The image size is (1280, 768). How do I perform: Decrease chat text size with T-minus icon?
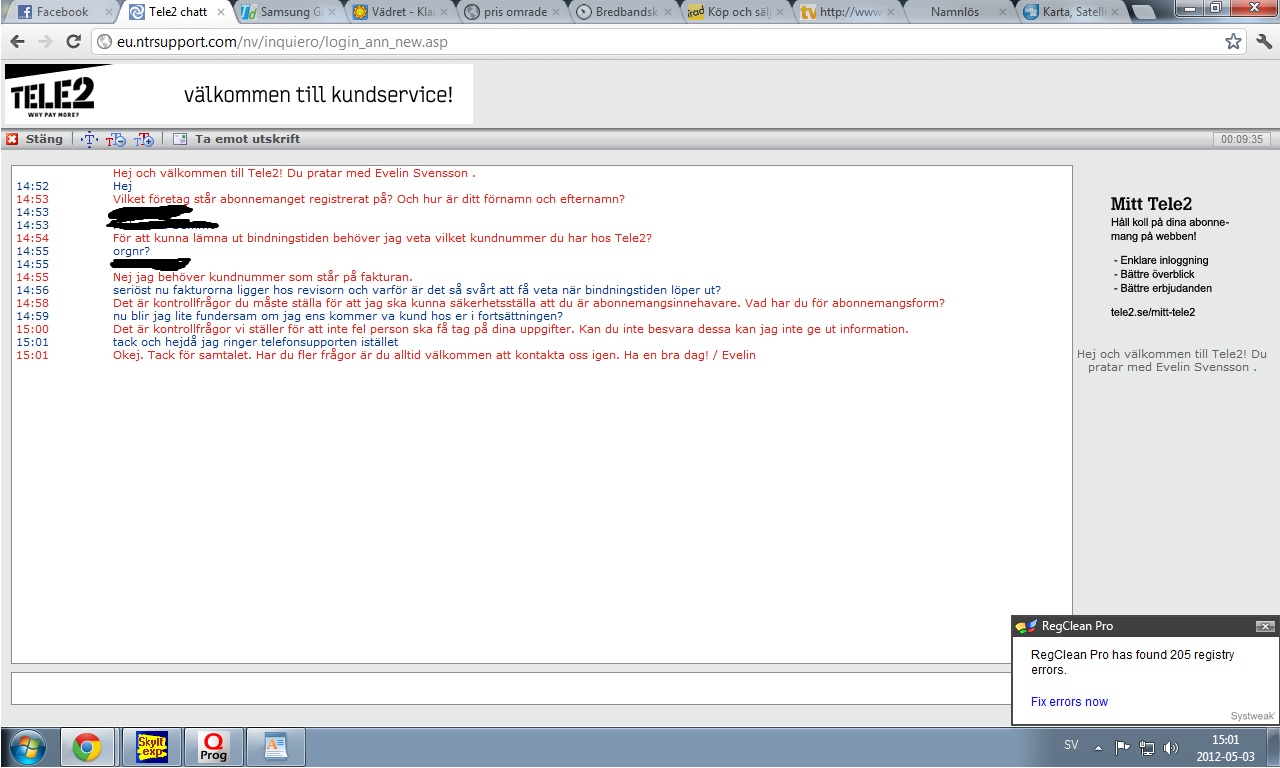click(x=116, y=140)
